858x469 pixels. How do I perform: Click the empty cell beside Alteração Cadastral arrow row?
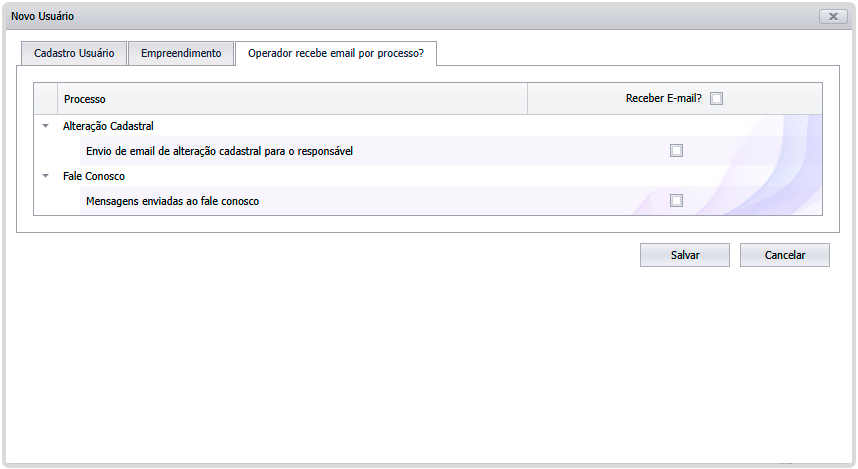click(x=400, y=126)
